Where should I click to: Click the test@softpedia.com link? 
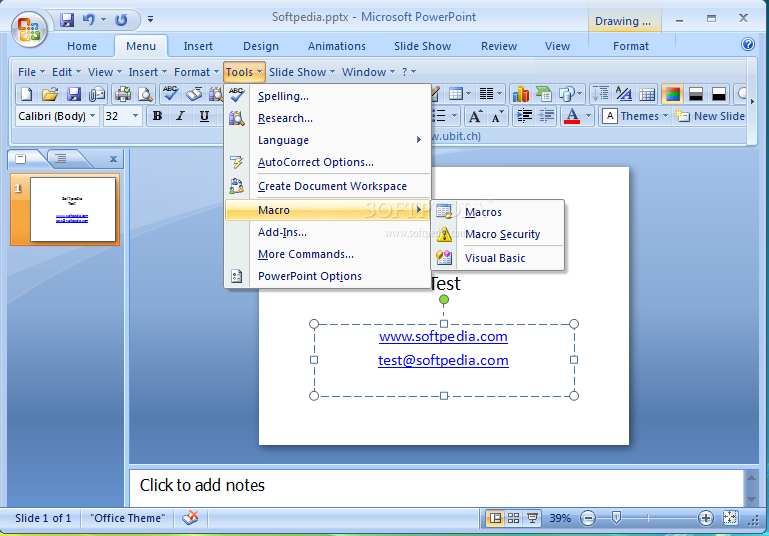[x=443, y=360]
